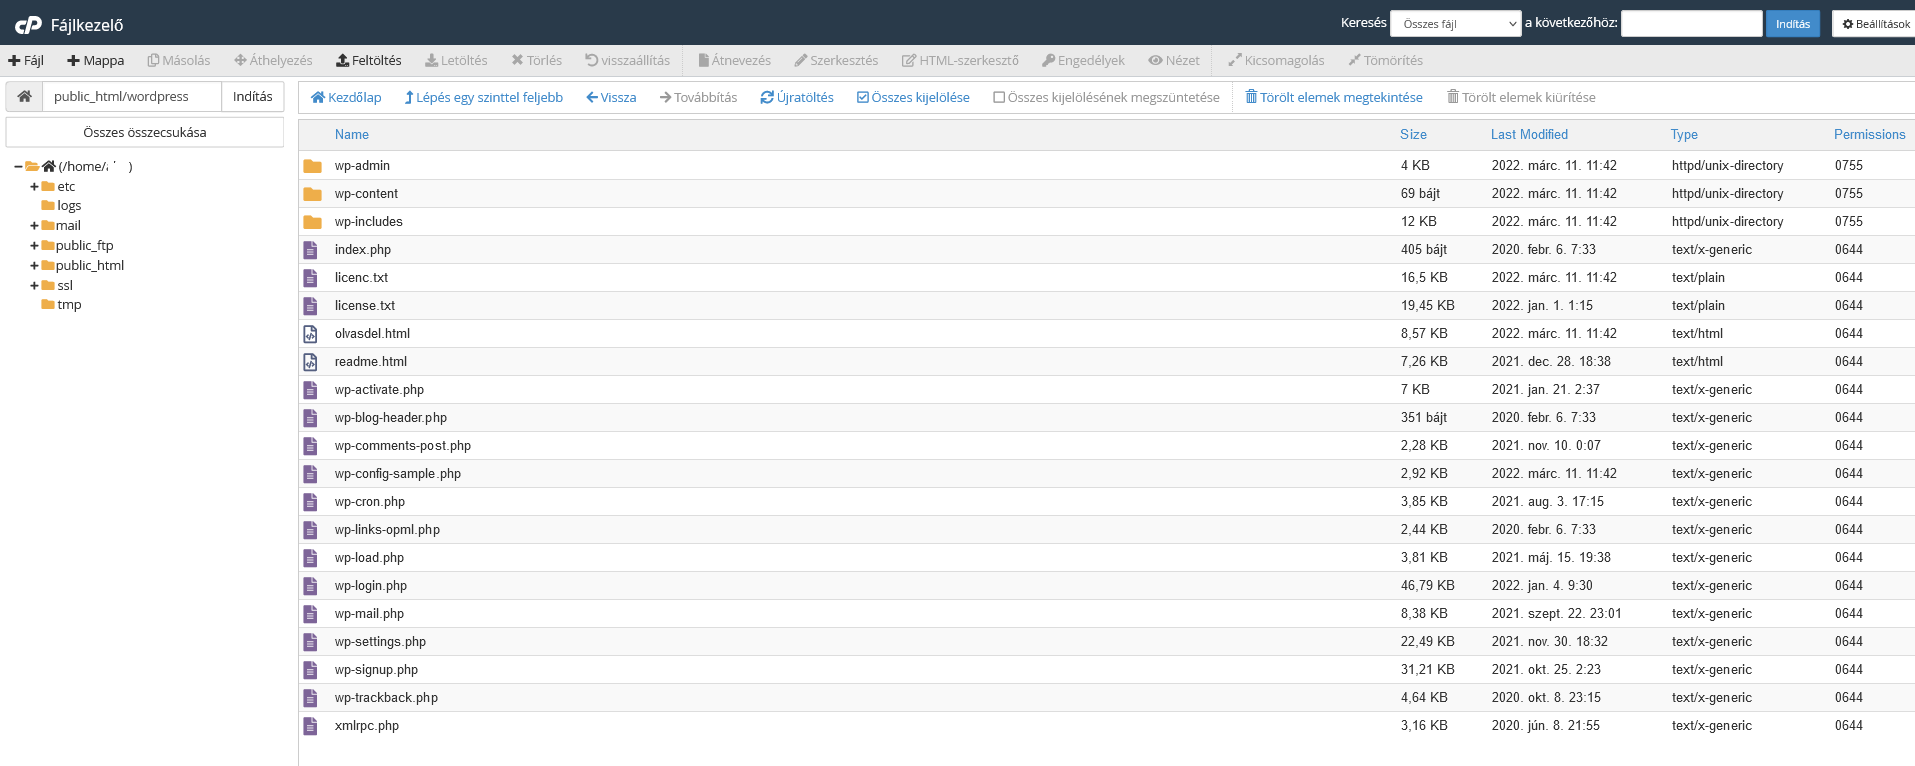Select the file name wp-config-sample.php
The image size is (1915, 766).
coord(398,474)
